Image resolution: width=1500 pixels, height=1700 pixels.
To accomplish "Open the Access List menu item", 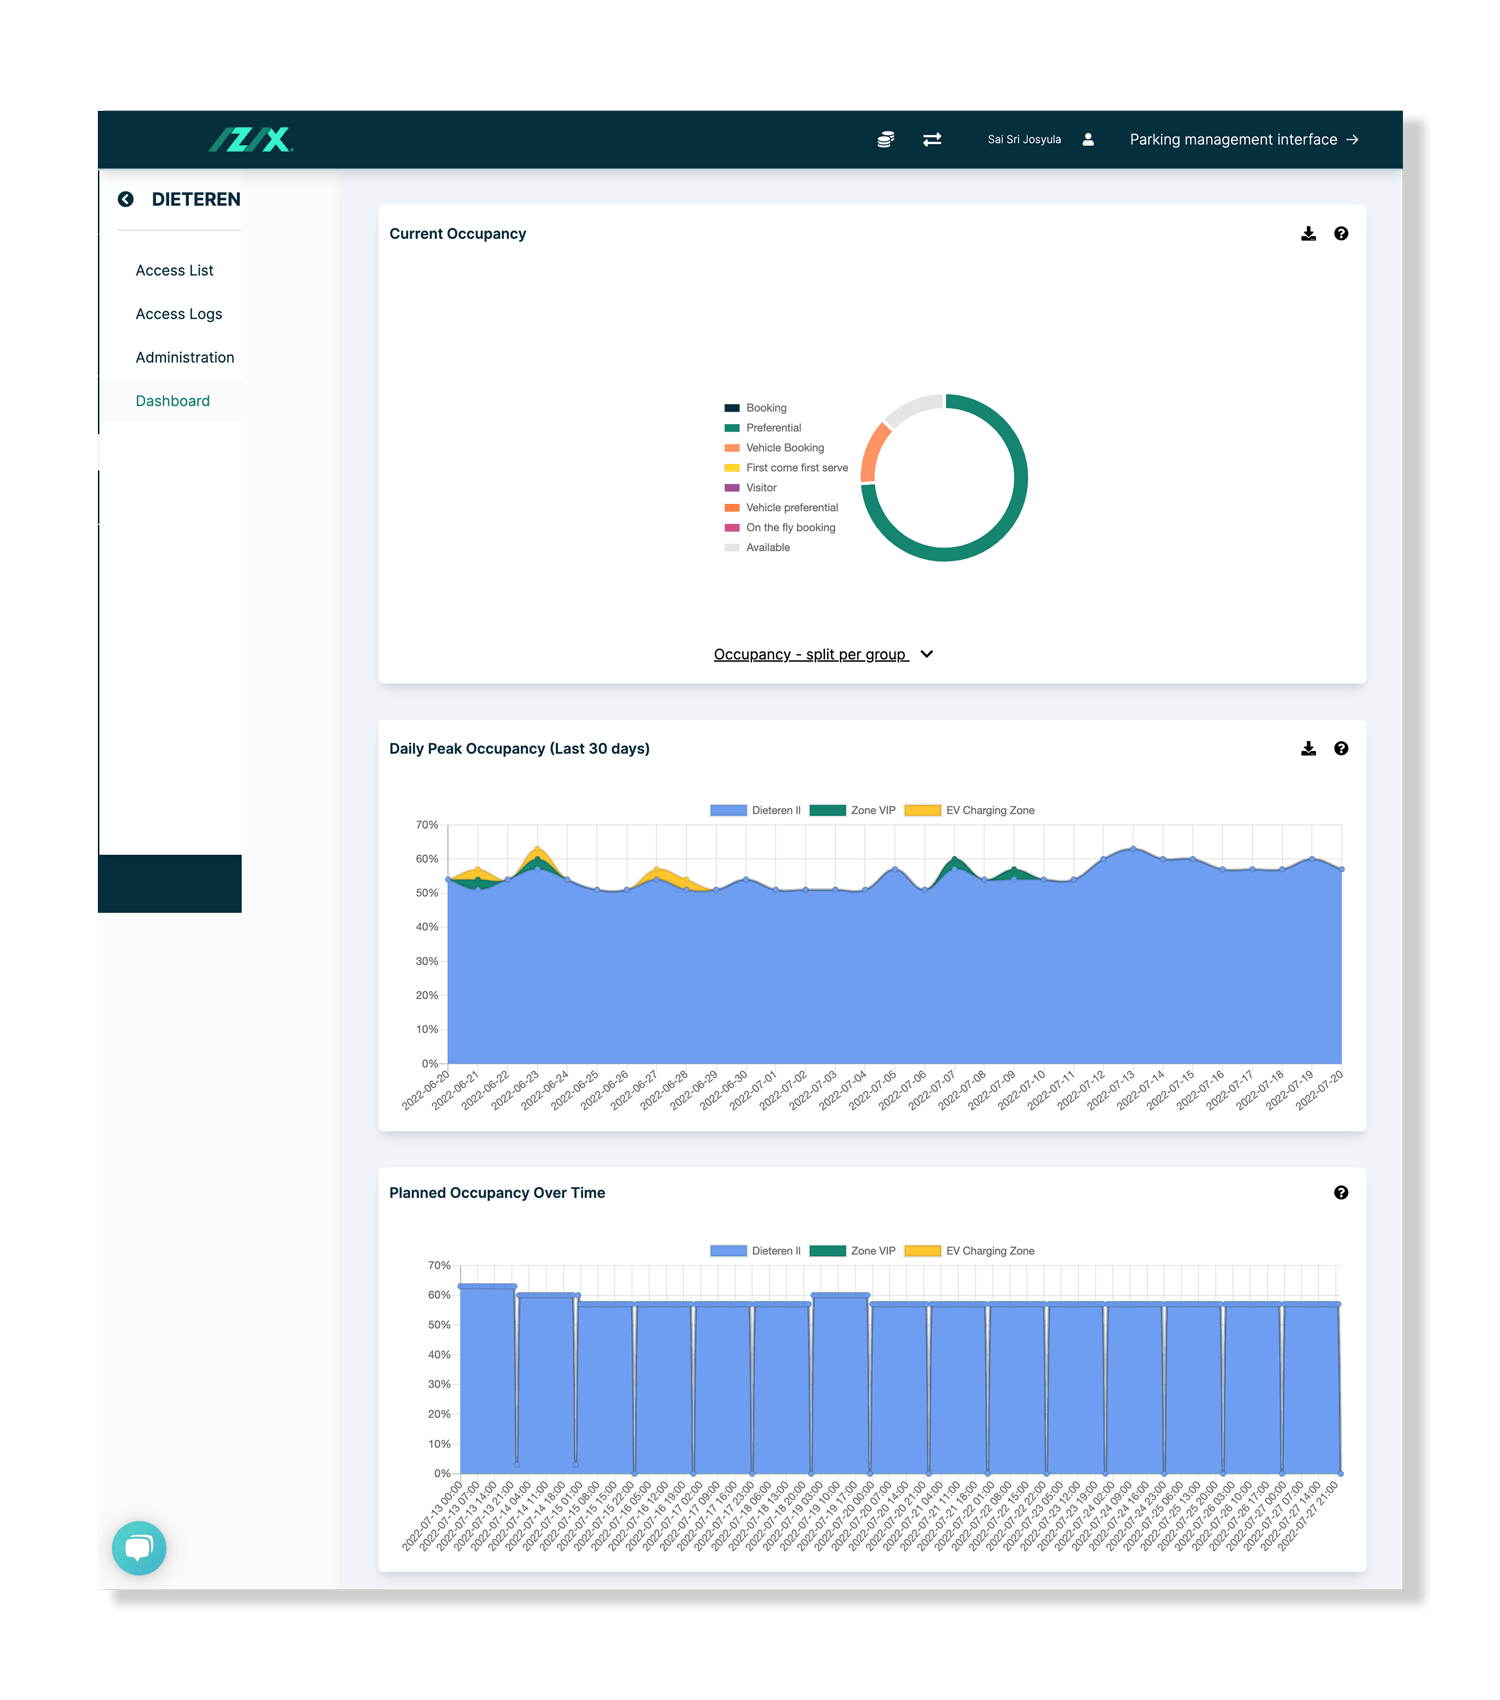I will 174,271.
